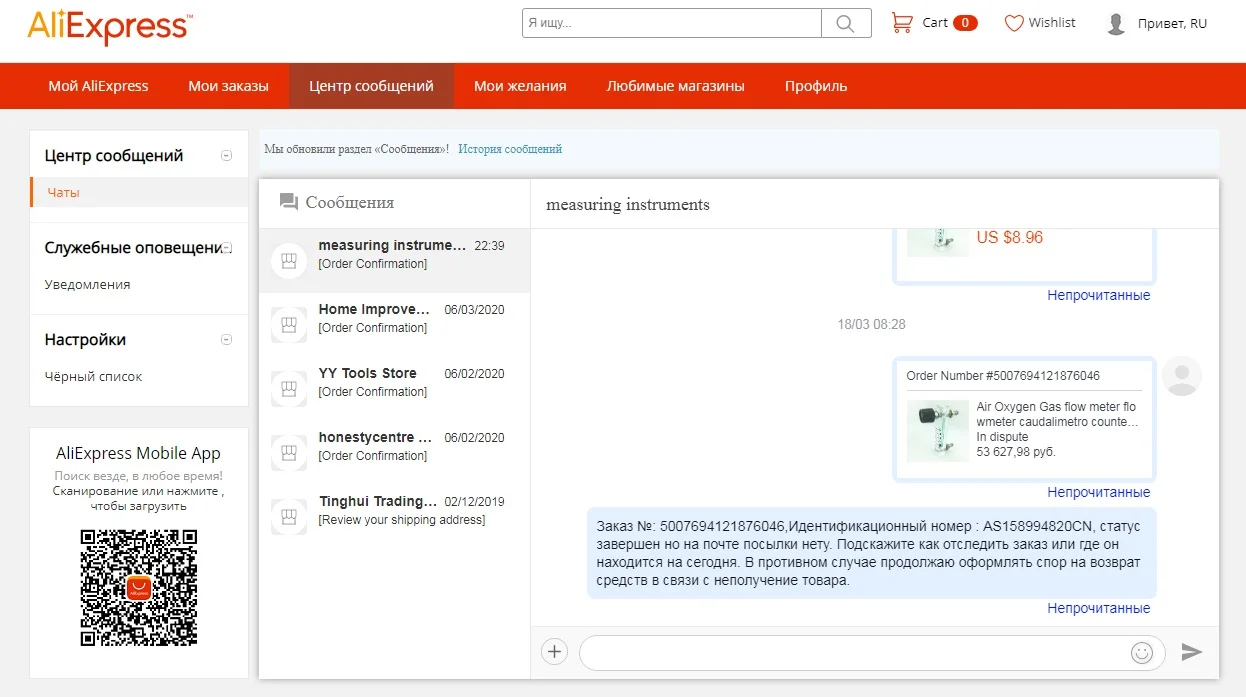1246x697 pixels.
Task: Click the Wishlist text link
Action: (1052, 22)
